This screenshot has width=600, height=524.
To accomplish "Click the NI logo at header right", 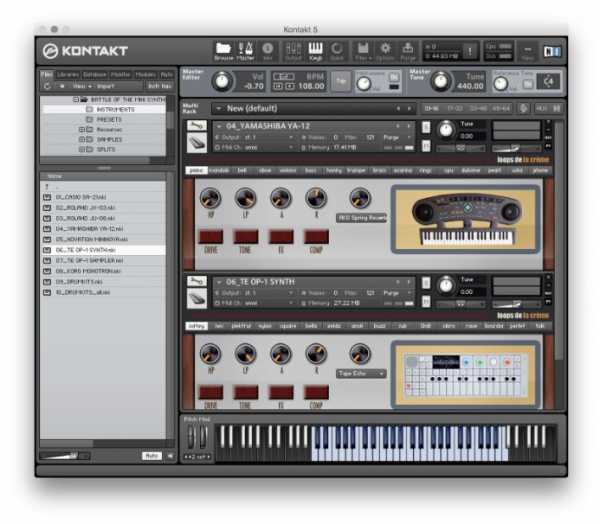I will (552, 51).
